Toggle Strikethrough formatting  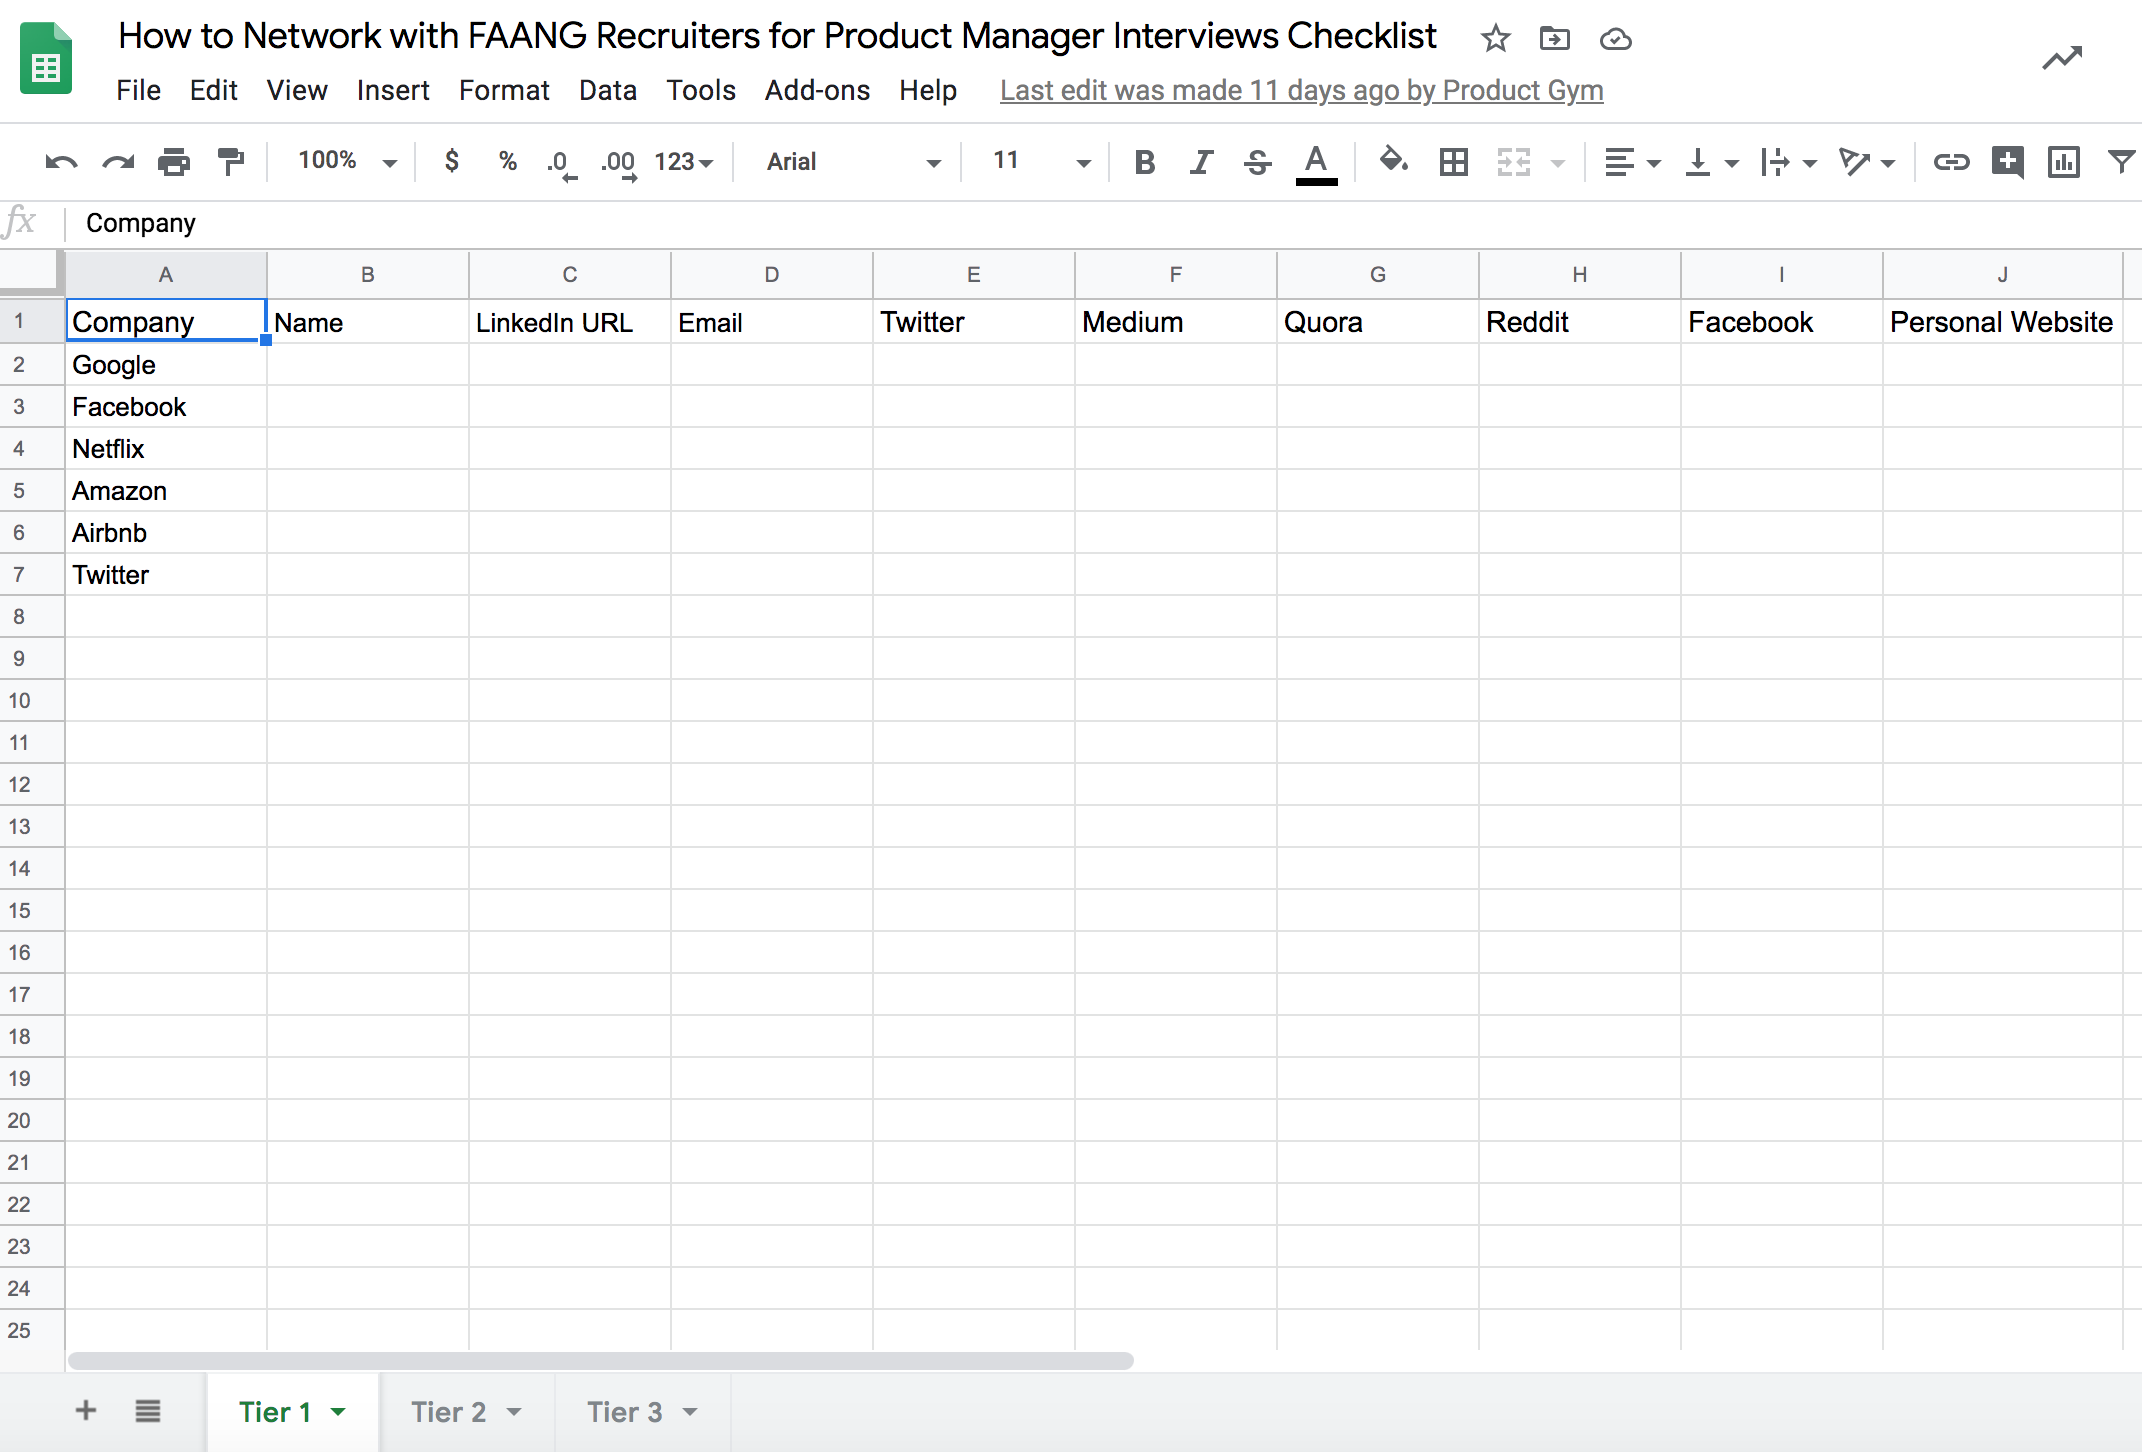pyautogui.click(x=1258, y=162)
